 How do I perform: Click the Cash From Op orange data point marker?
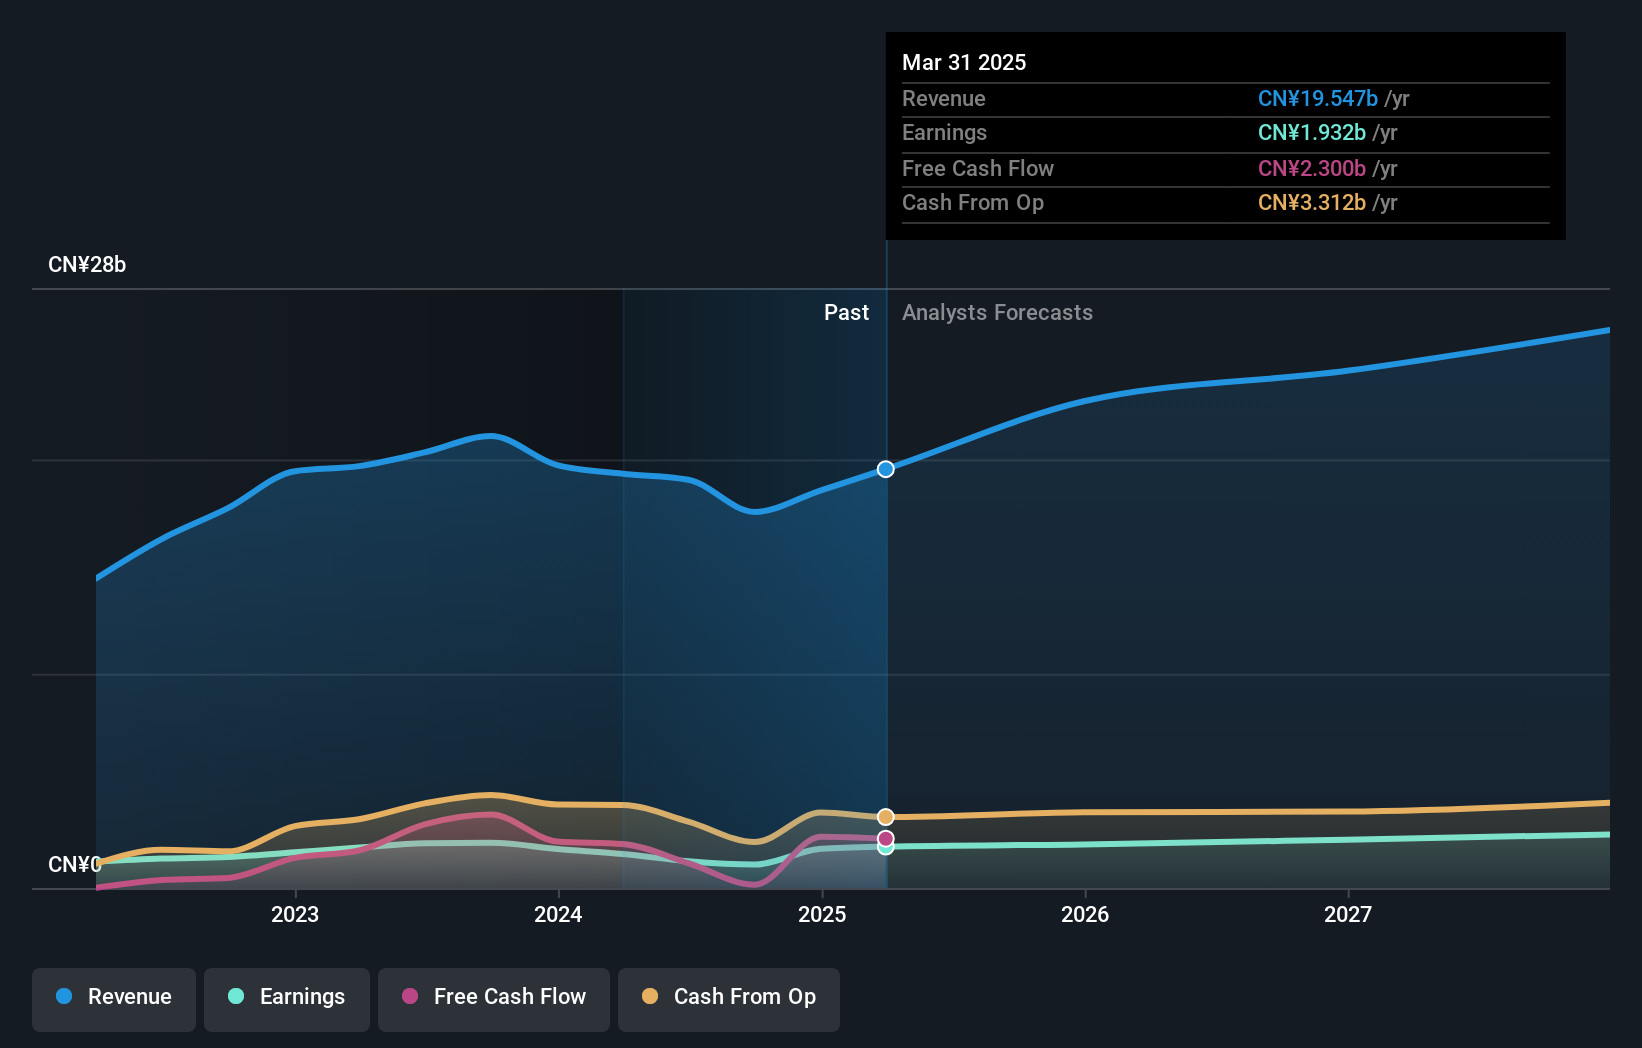(886, 817)
